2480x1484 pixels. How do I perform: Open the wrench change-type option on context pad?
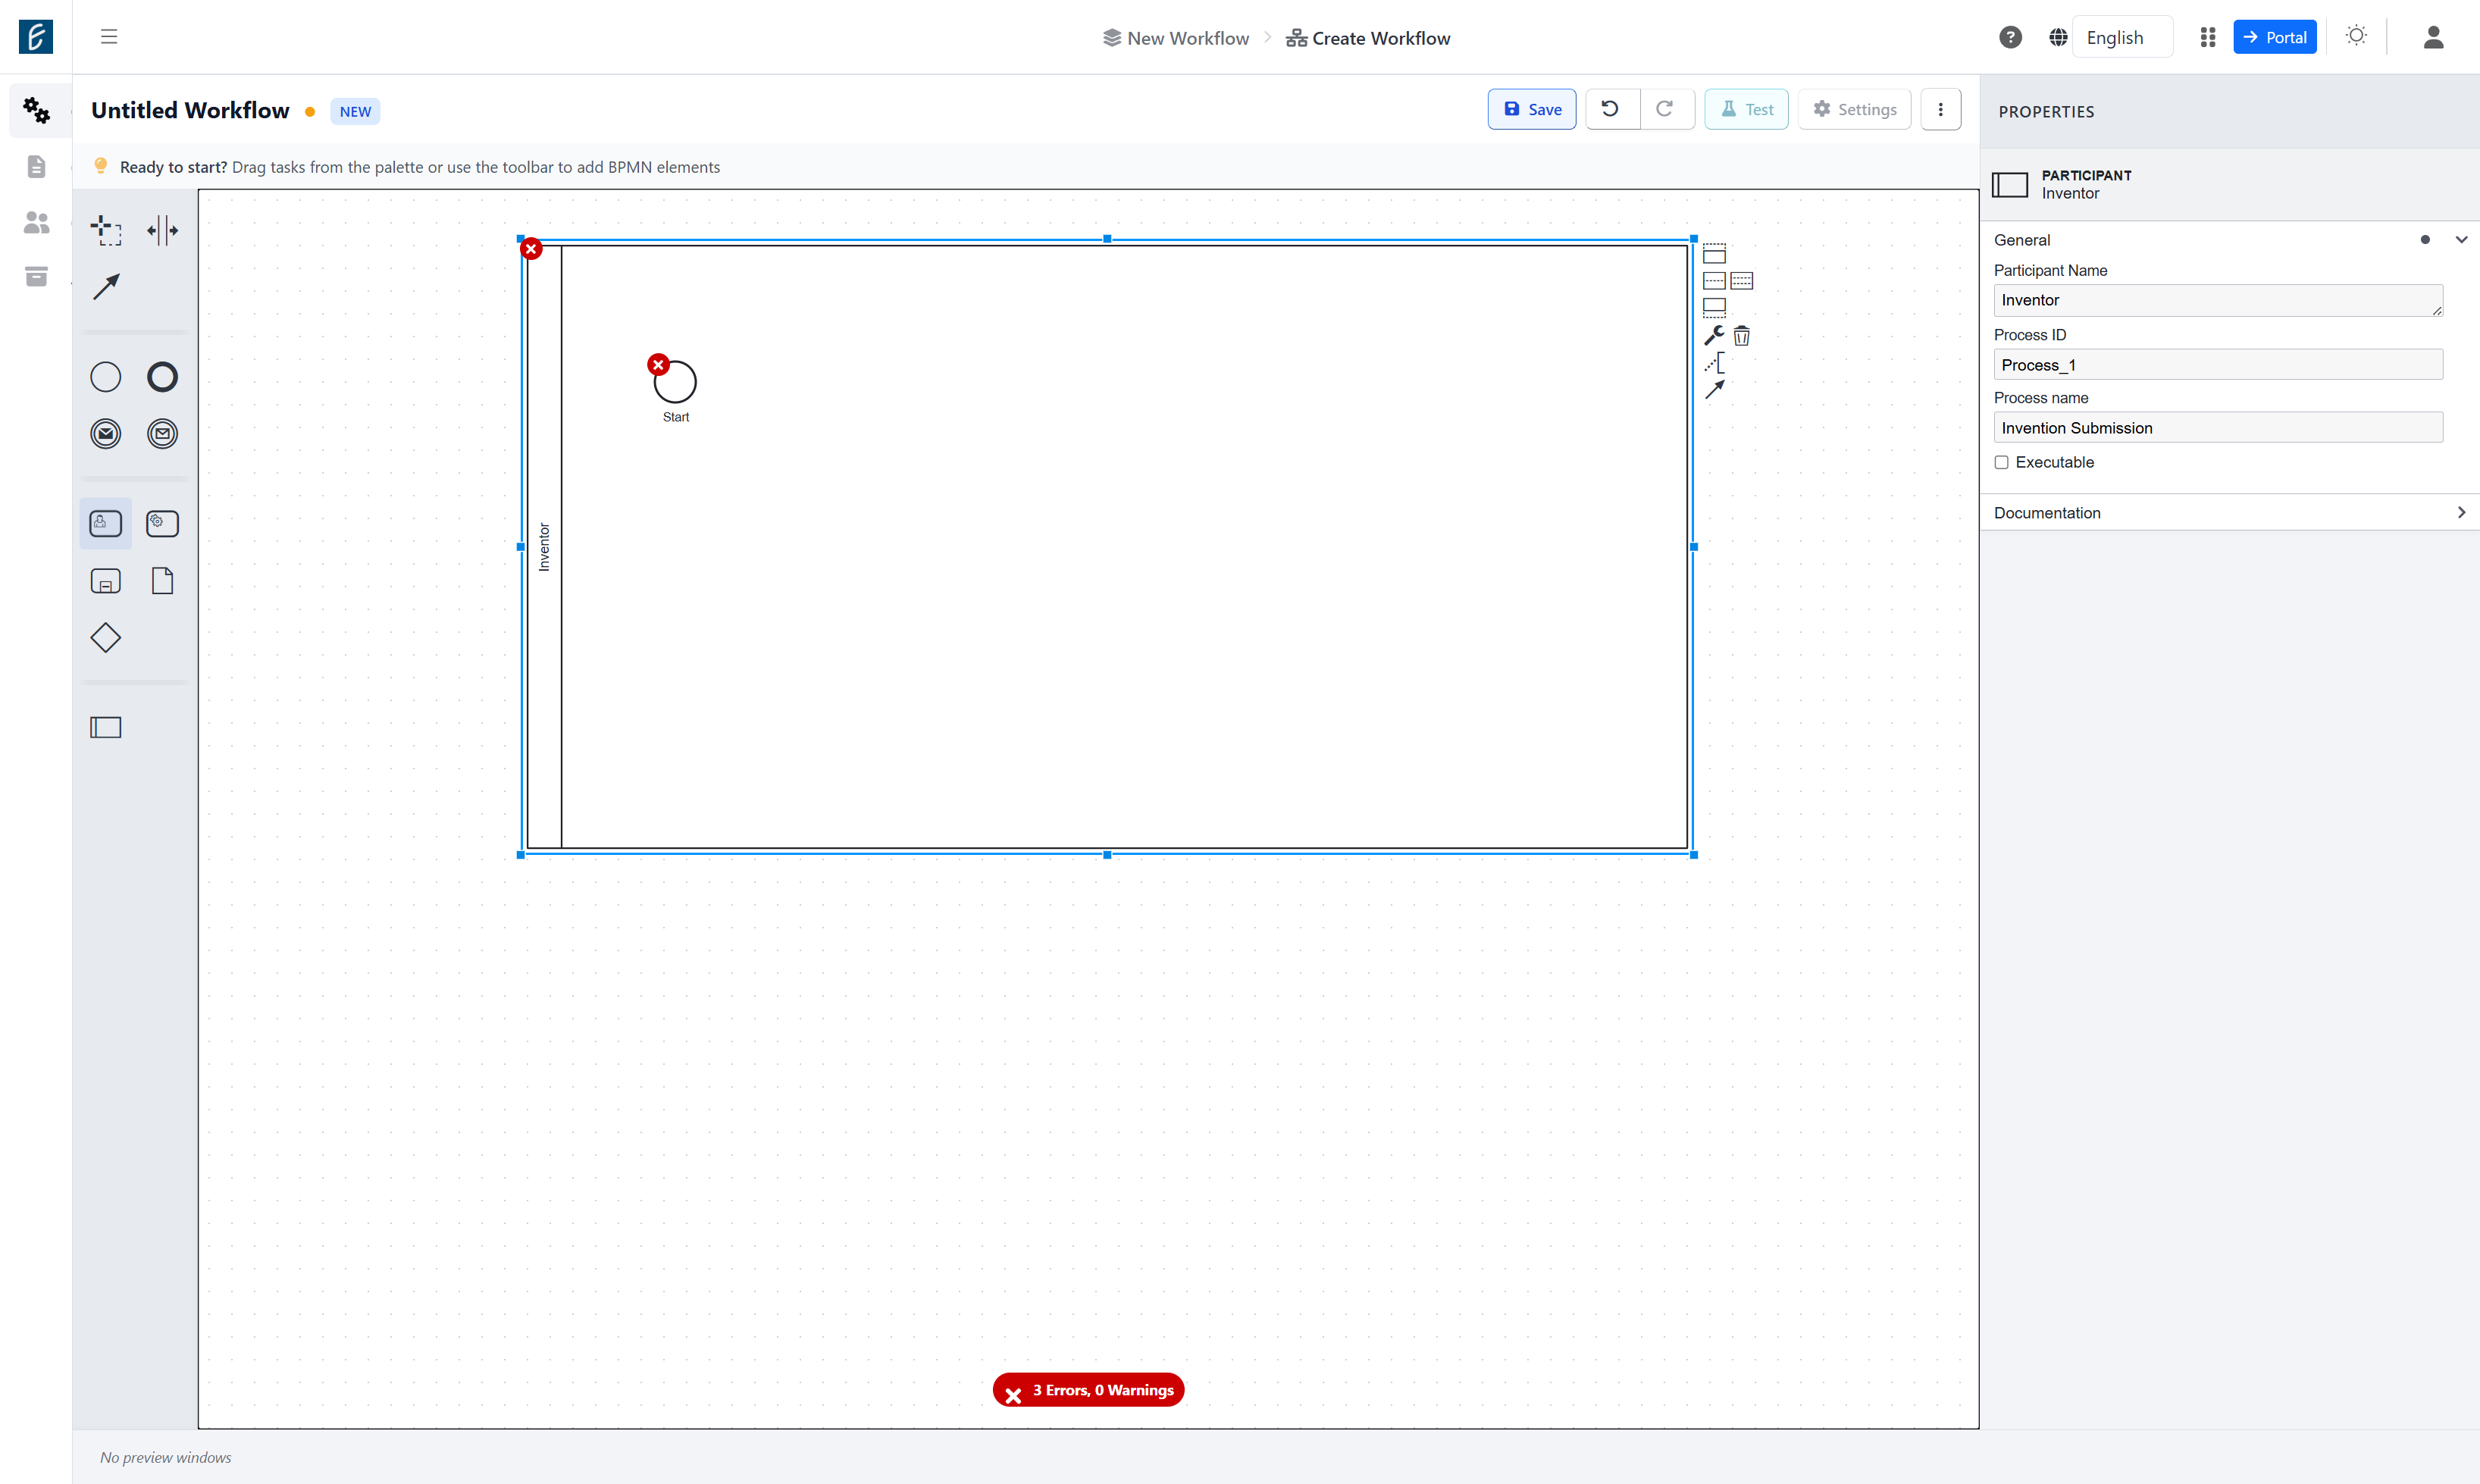[x=1714, y=335]
